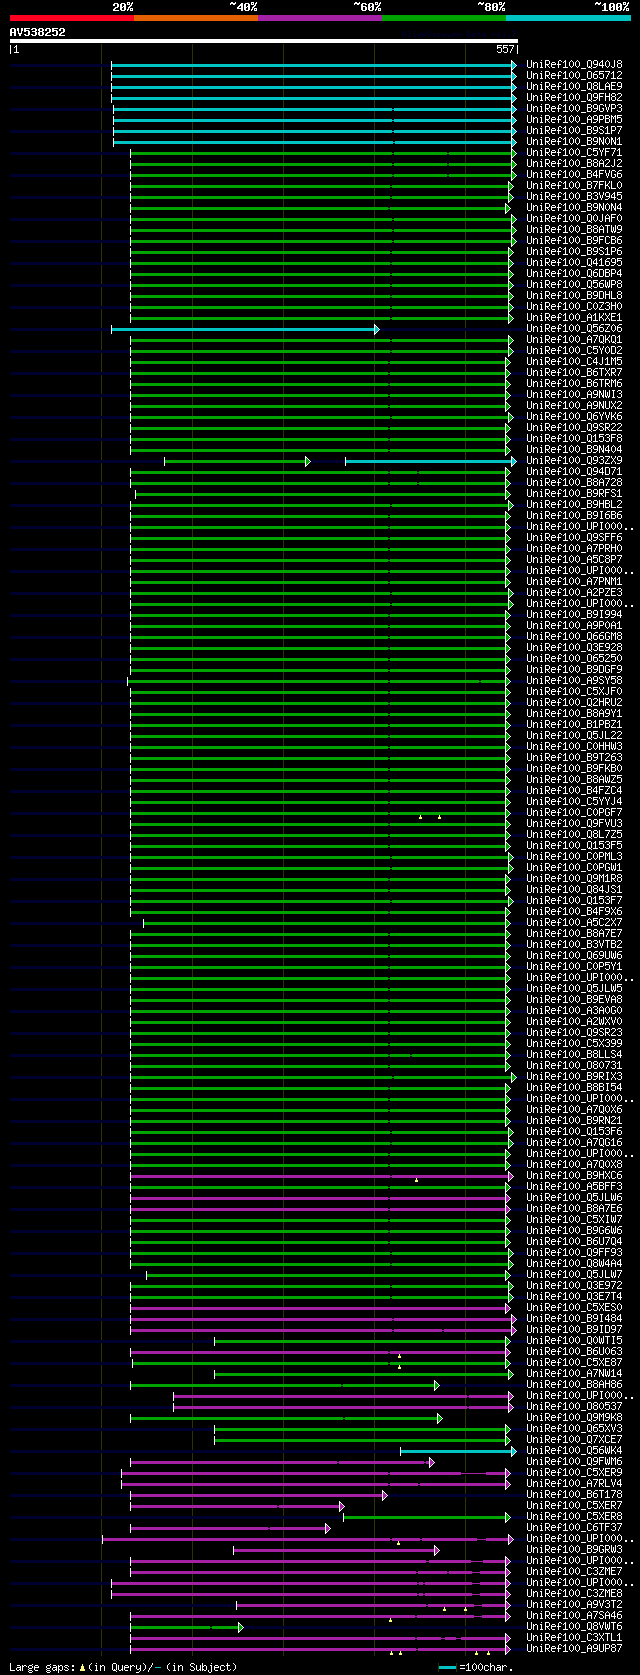Select hit label UniRef100_Q69UW6
This screenshot has width=640, height=1675.
(574, 955)
